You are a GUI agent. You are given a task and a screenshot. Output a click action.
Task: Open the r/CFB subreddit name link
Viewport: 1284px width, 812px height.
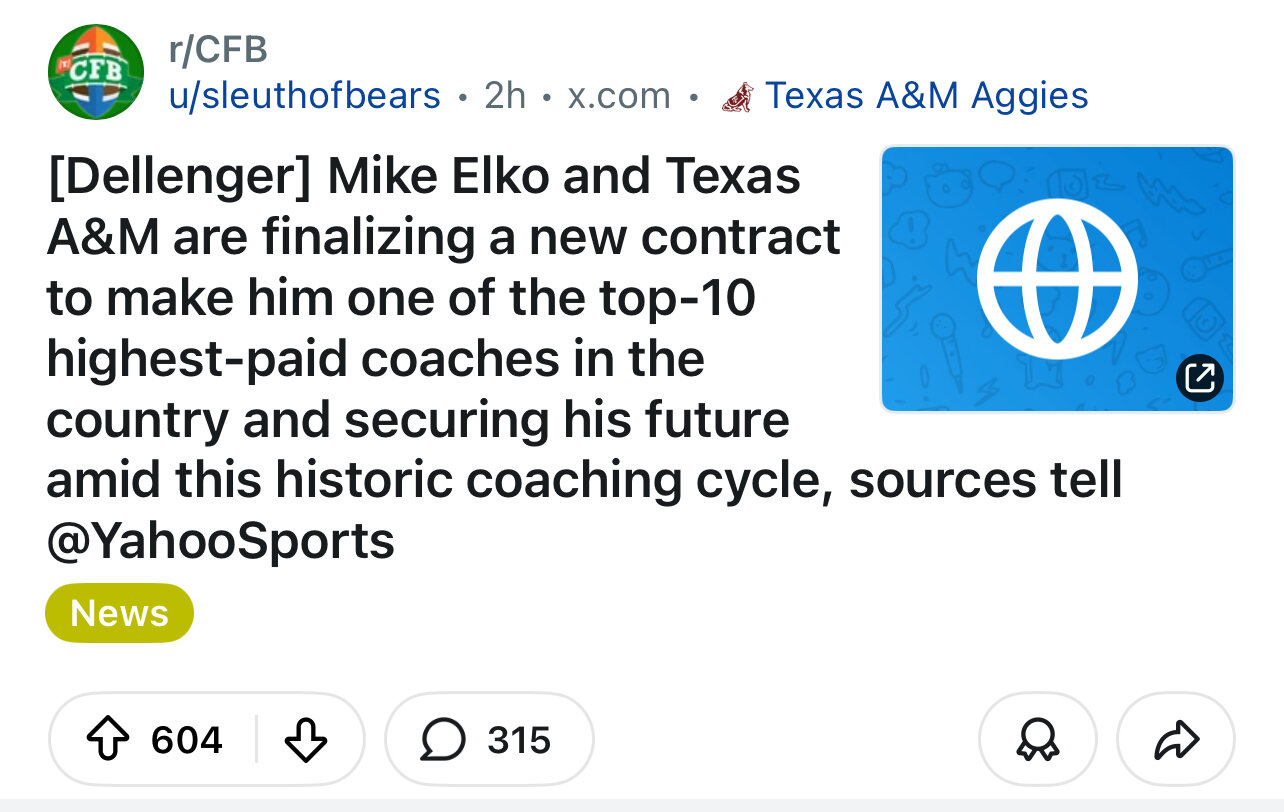(217, 50)
